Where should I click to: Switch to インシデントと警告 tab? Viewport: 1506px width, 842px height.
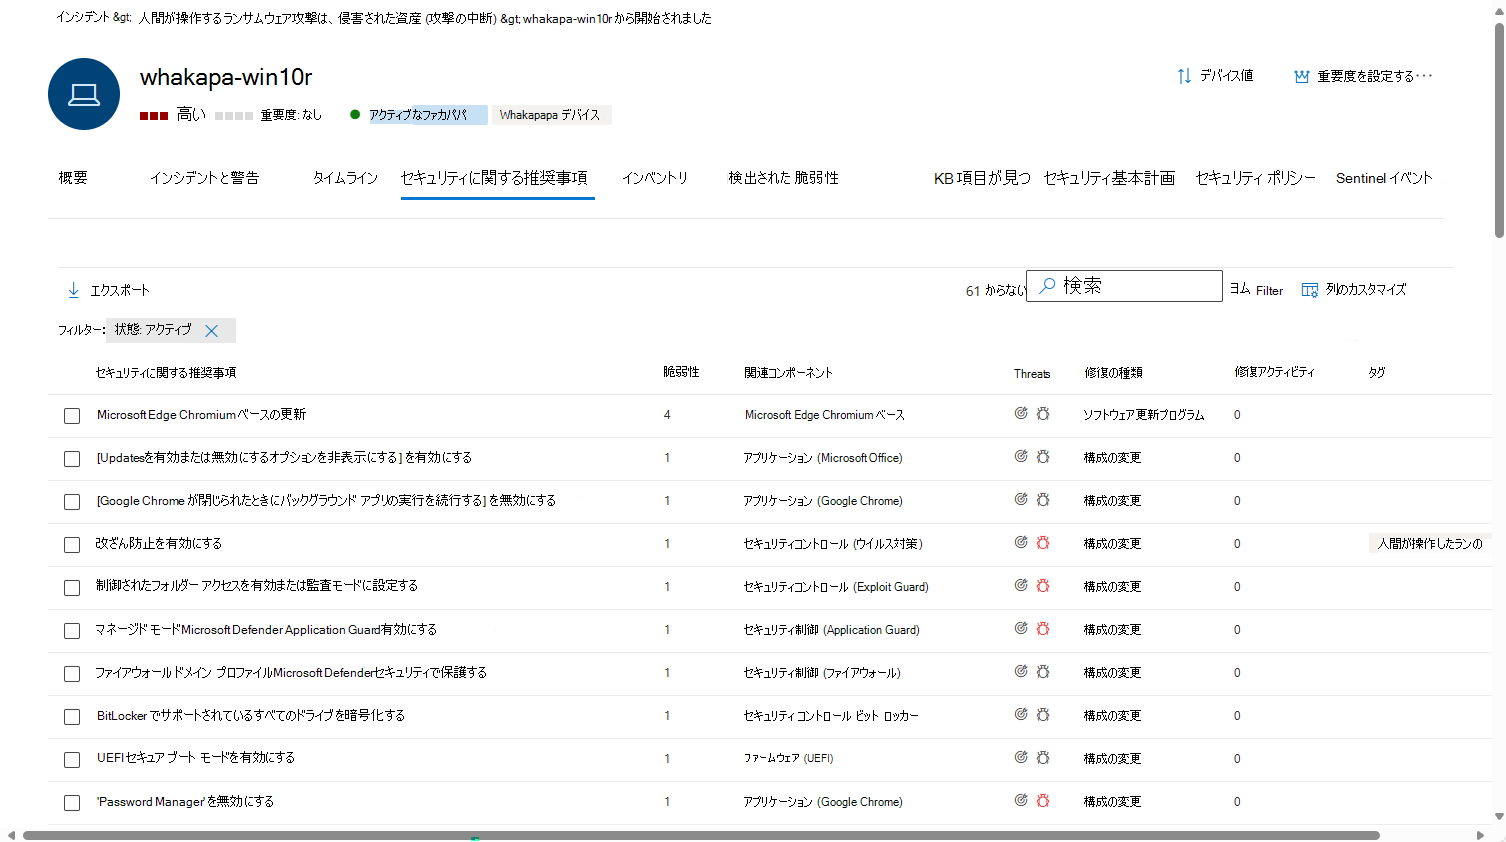[x=204, y=178]
